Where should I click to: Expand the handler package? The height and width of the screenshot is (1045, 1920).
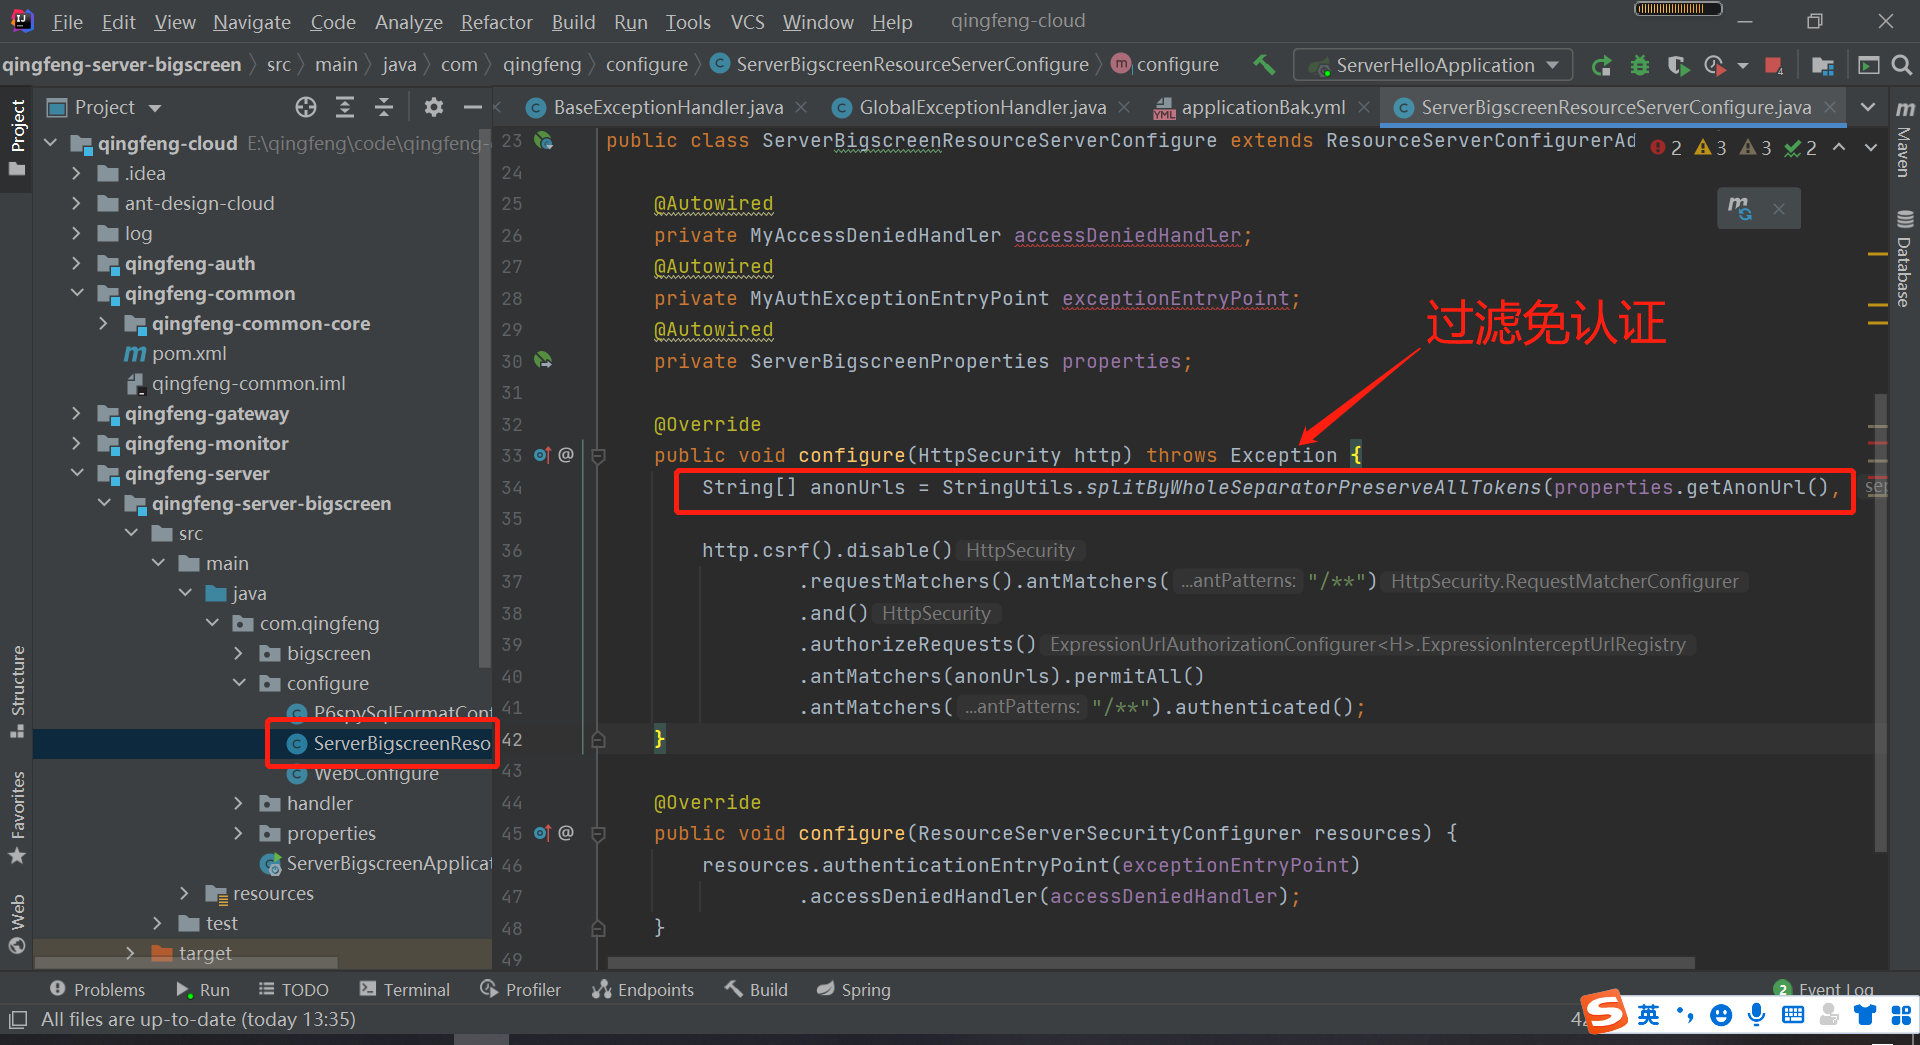(238, 804)
